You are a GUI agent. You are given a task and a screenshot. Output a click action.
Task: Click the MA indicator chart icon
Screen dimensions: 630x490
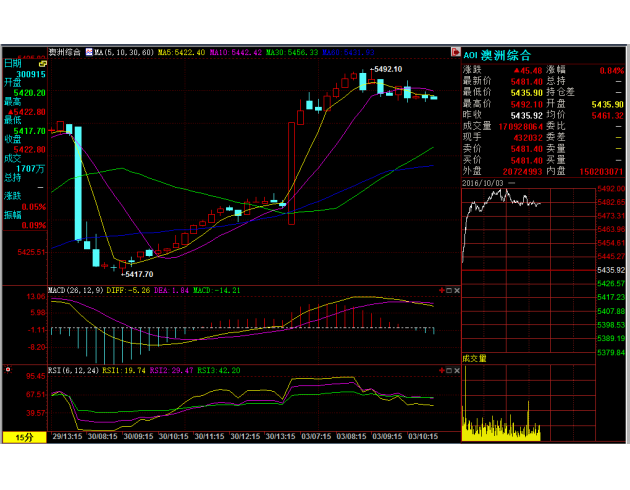coord(89,52)
